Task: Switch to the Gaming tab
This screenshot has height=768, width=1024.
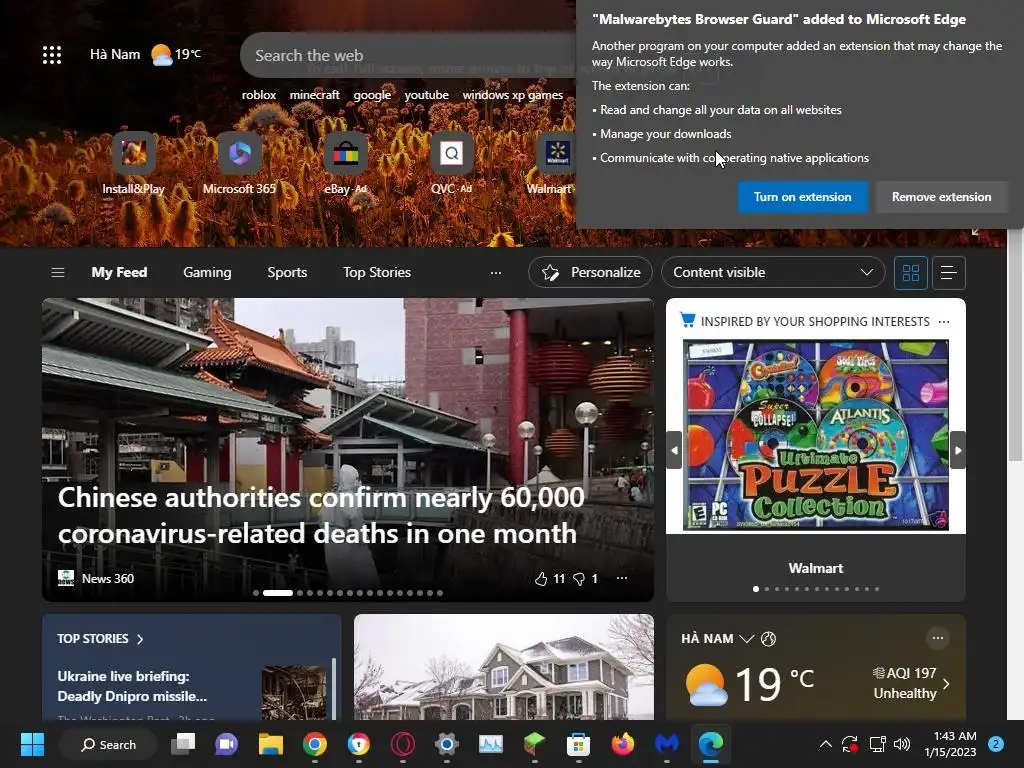Action: click(x=207, y=272)
